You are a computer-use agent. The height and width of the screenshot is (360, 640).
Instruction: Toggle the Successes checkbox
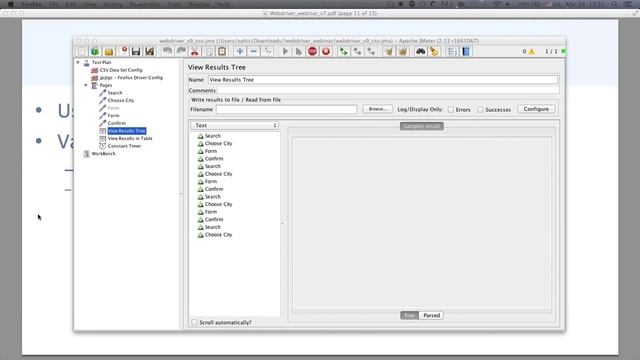(480, 109)
